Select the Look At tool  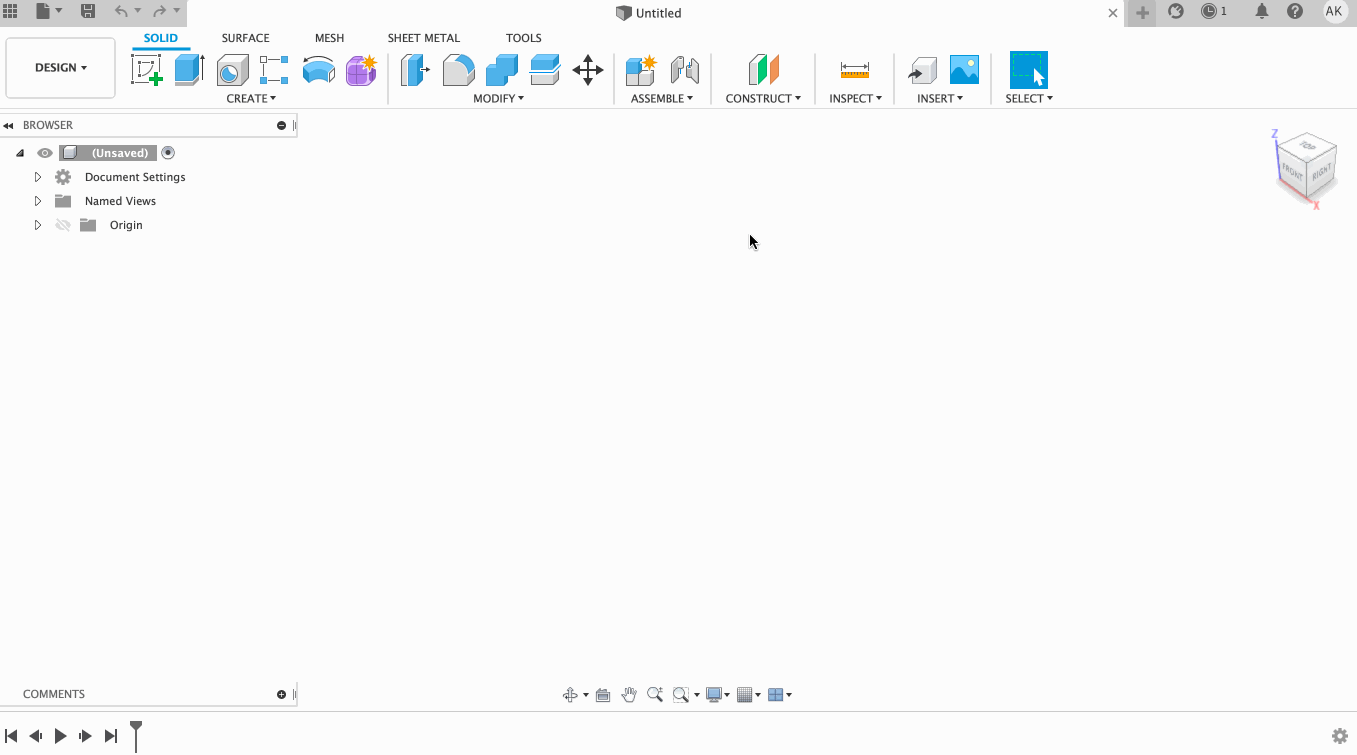click(603, 695)
